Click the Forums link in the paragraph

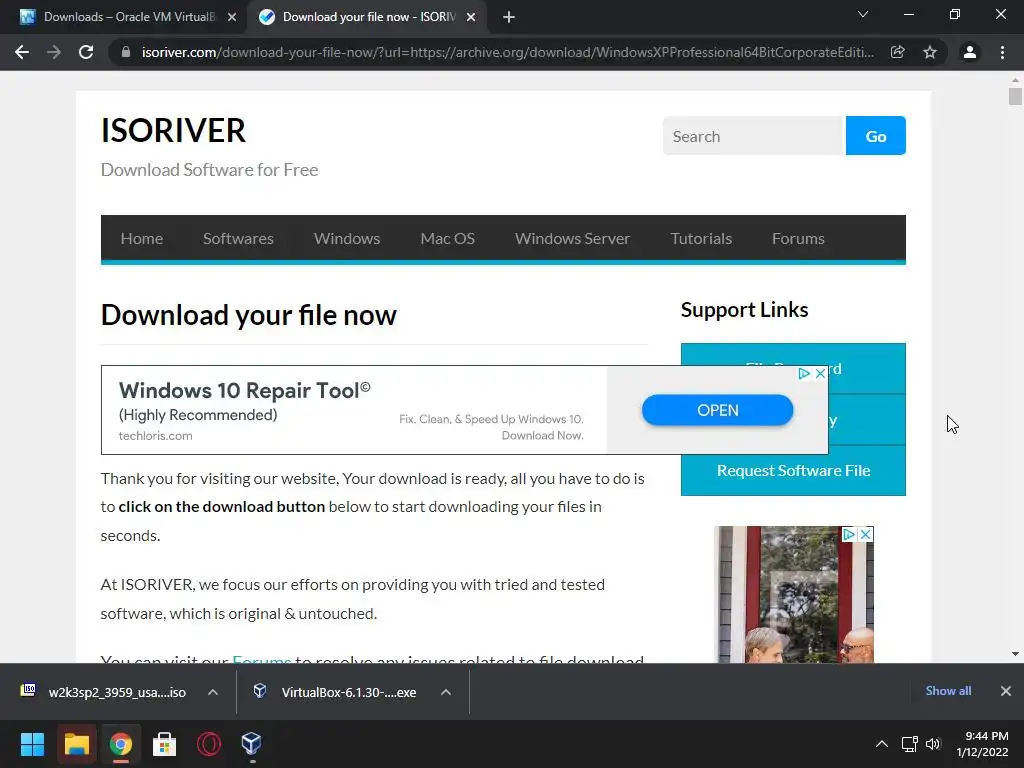pyautogui.click(x=261, y=660)
